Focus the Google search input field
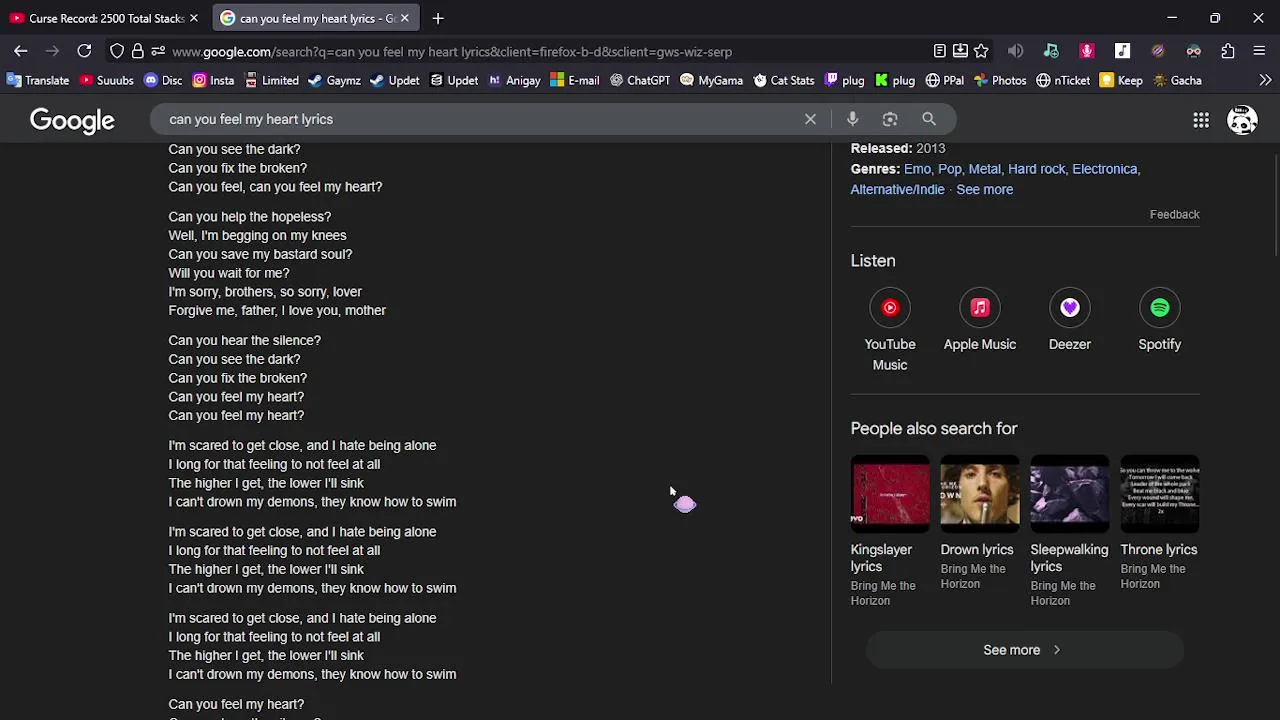1280x720 pixels. pos(480,119)
